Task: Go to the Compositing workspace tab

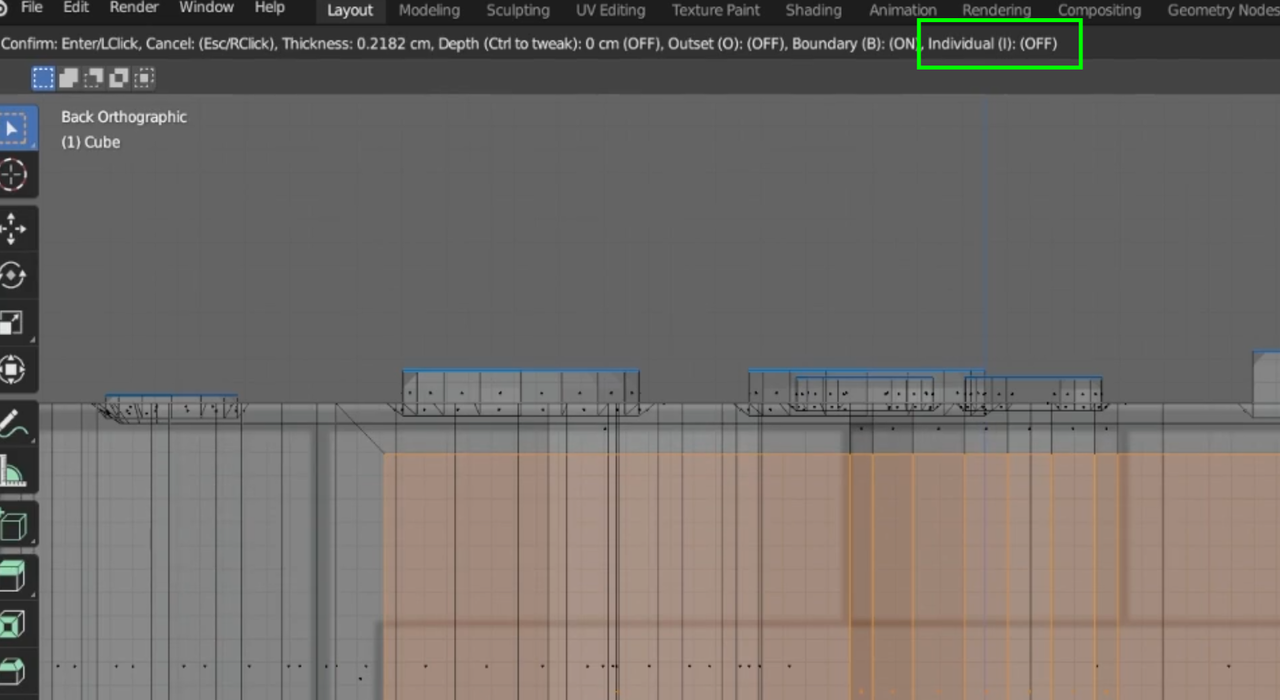Action: coord(1099,11)
